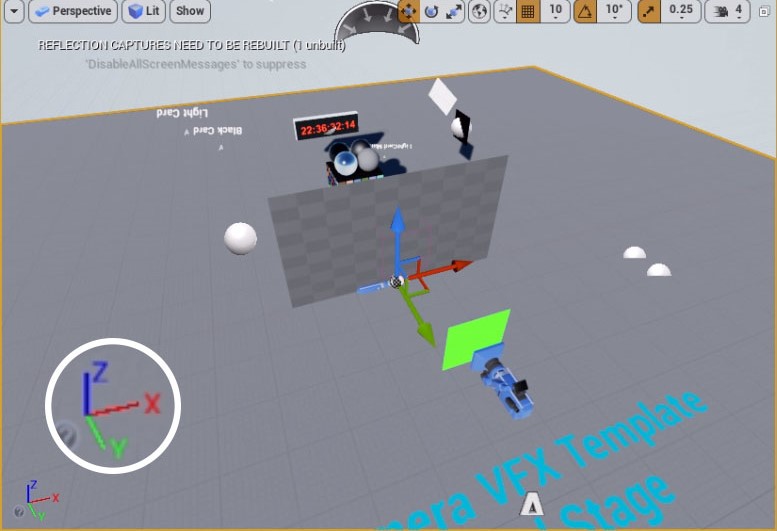Viewport: 777px width, 531px height.
Task: Select the Scale transform tool
Action: [x=454, y=11]
